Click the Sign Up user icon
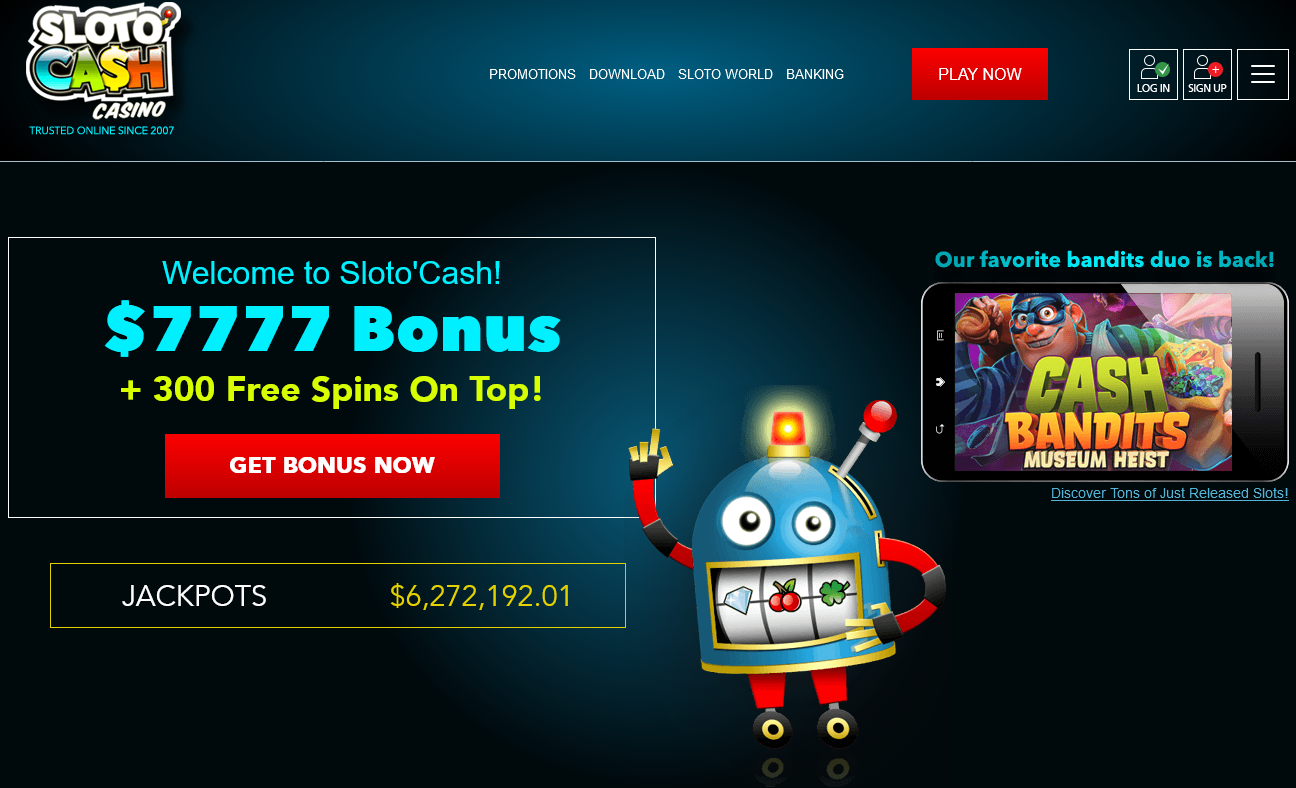This screenshot has width=1296, height=788. click(x=1207, y=75)
